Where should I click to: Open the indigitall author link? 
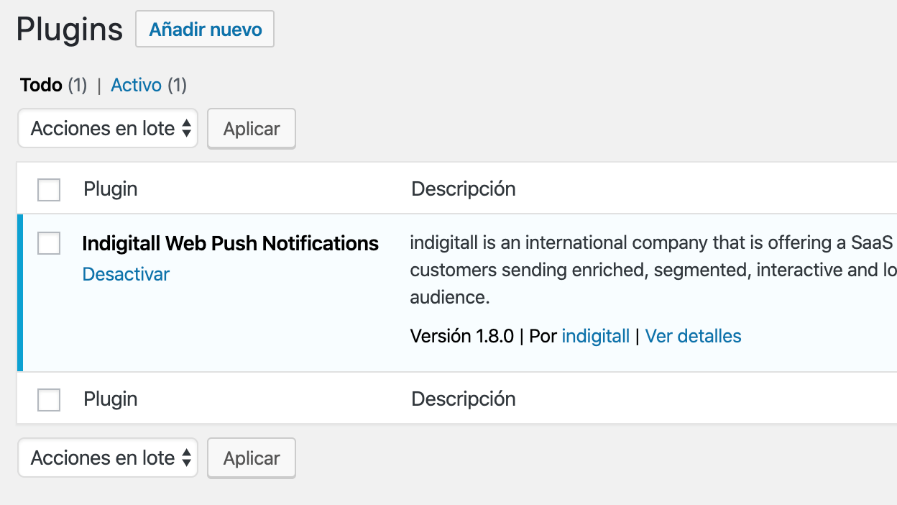coord(596,336)
